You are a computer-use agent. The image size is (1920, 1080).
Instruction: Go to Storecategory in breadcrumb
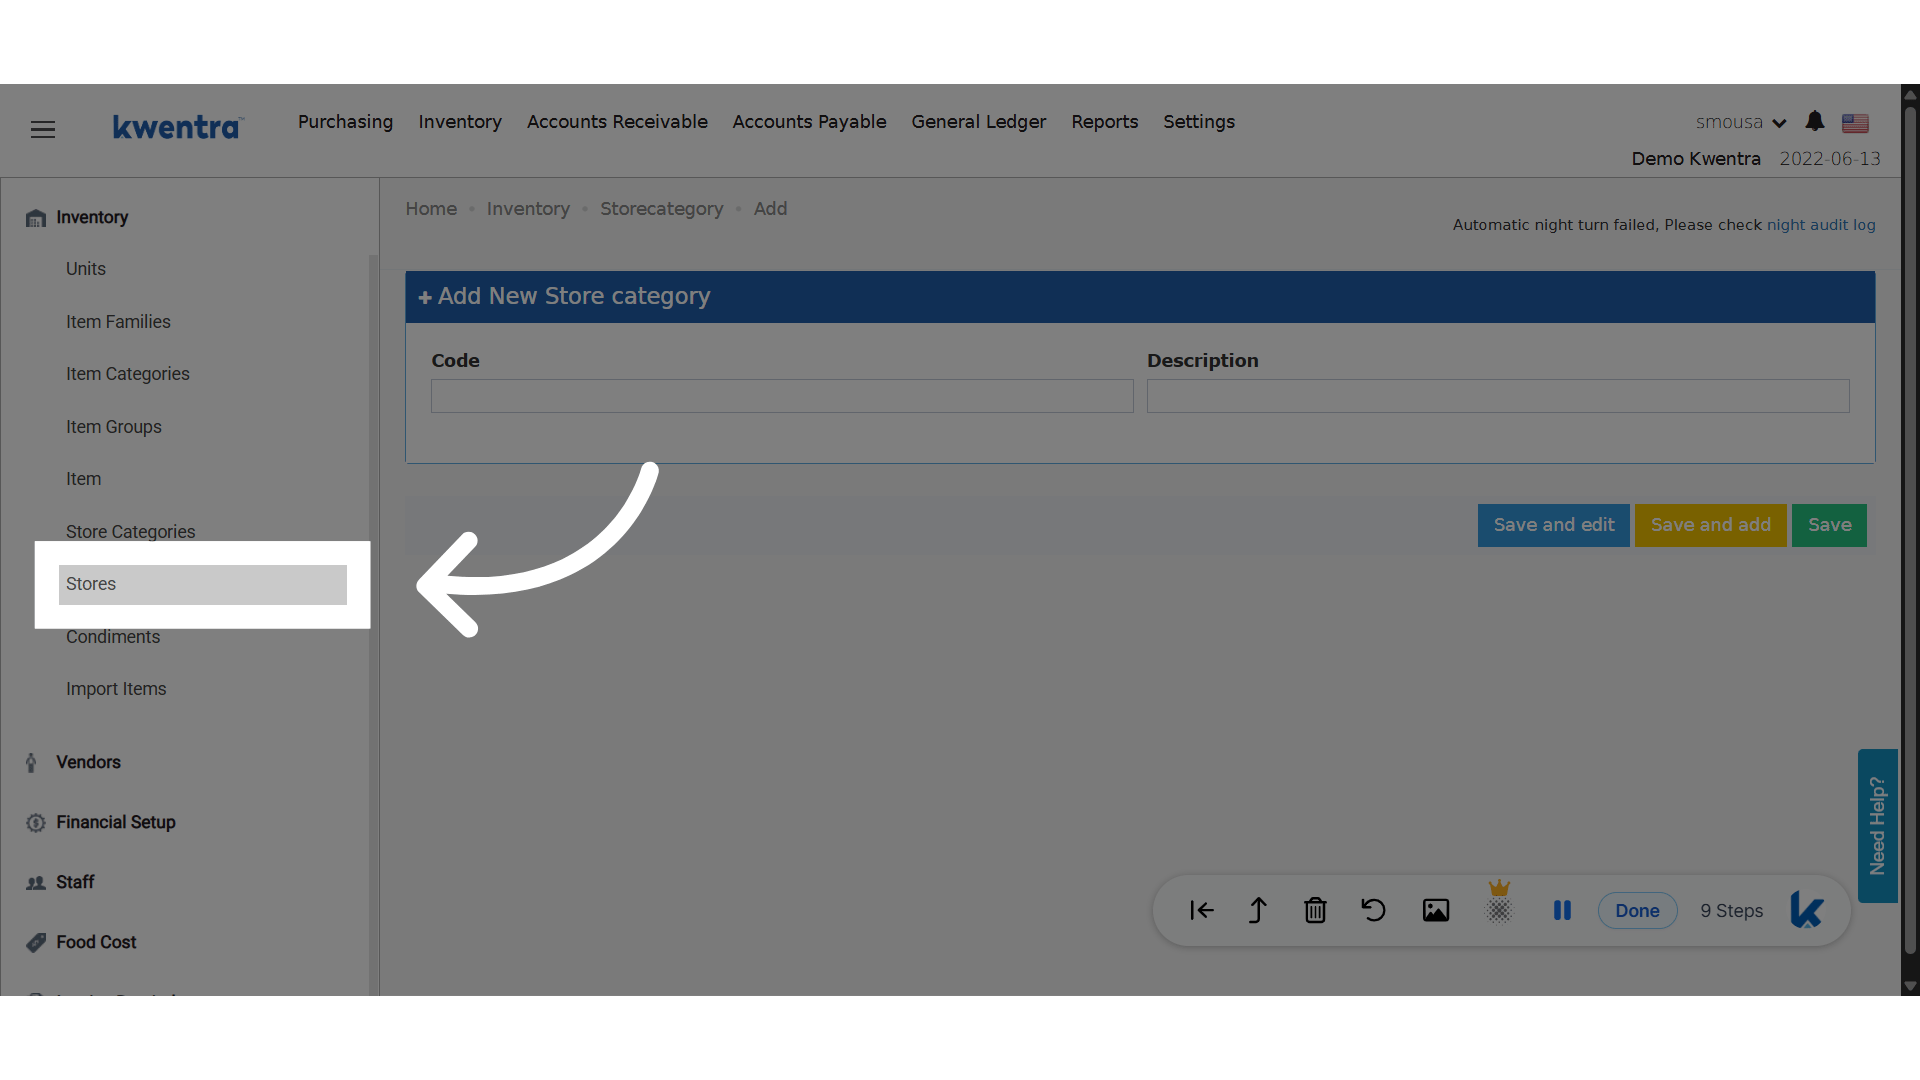(661, 209)
